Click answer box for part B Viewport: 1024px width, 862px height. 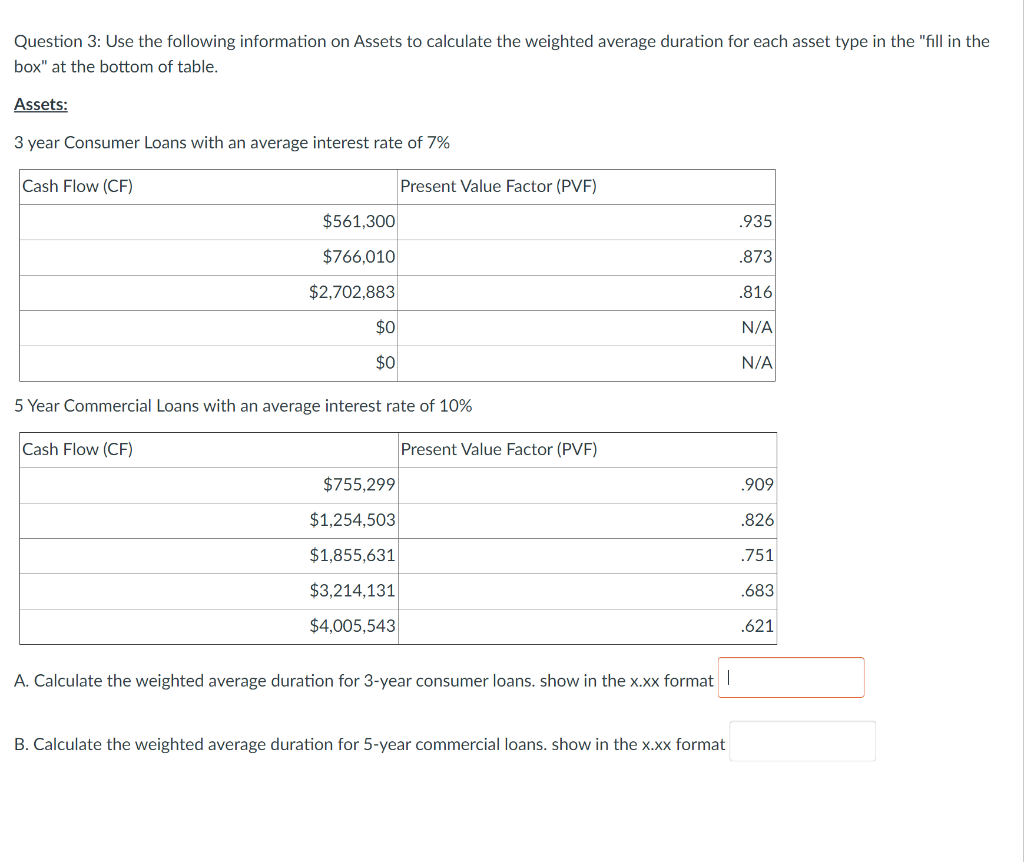pos(801,740)
